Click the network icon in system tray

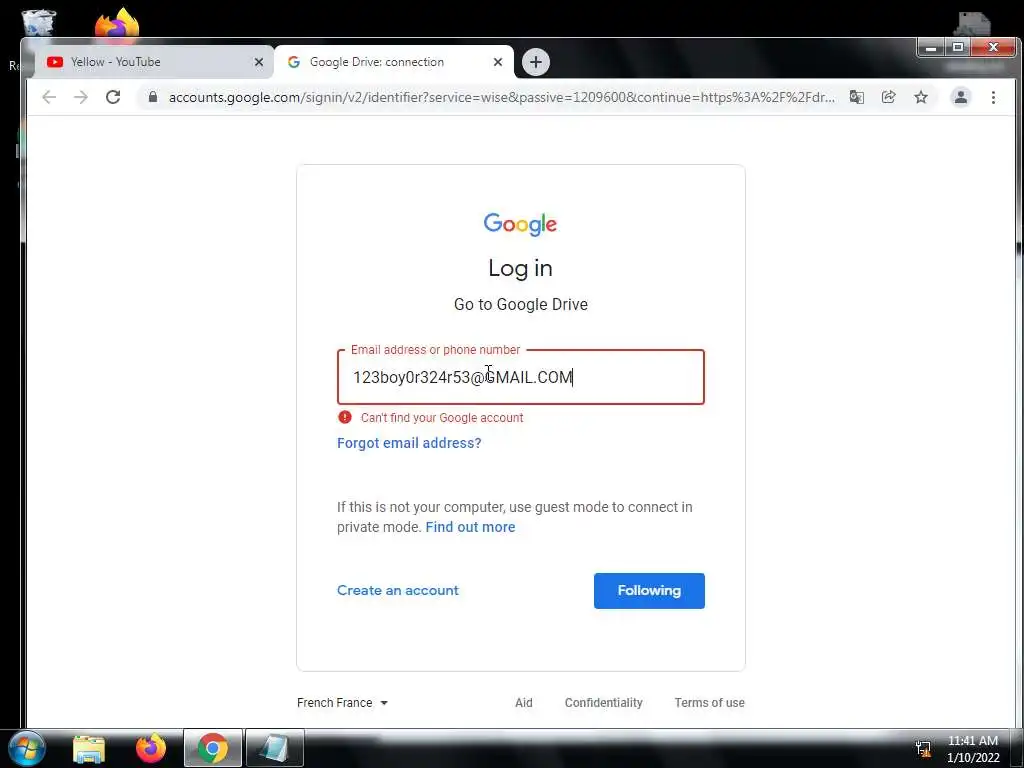pos(923,749)
